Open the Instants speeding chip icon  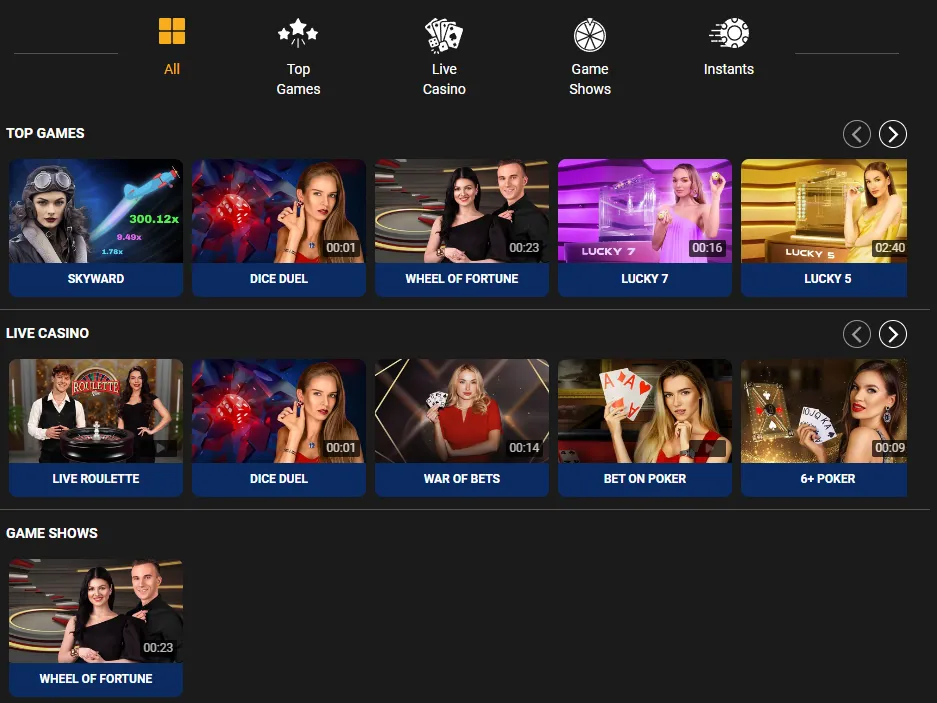[729, 34]
